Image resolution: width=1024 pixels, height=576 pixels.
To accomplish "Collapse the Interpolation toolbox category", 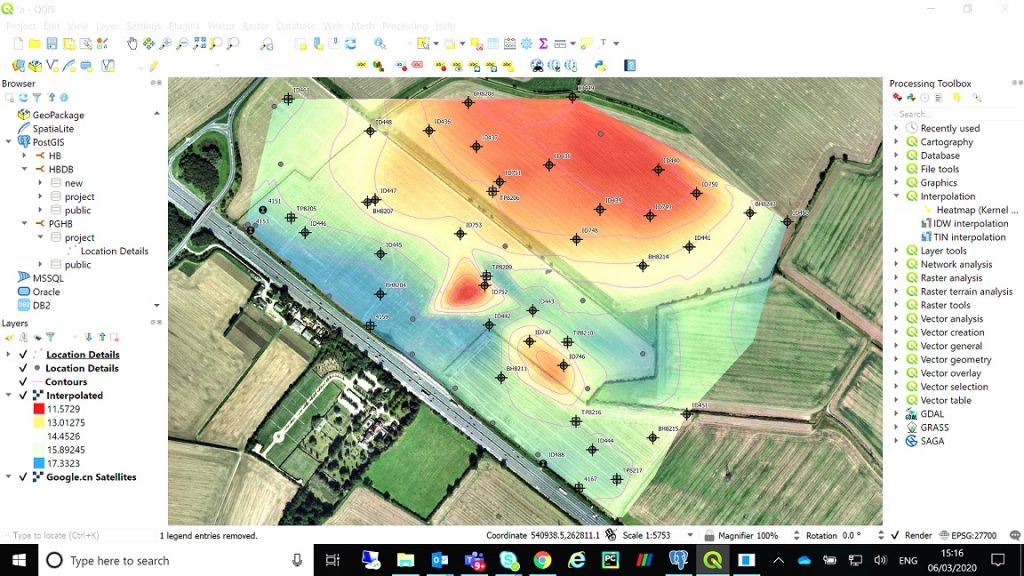I will tap(897, 196).
